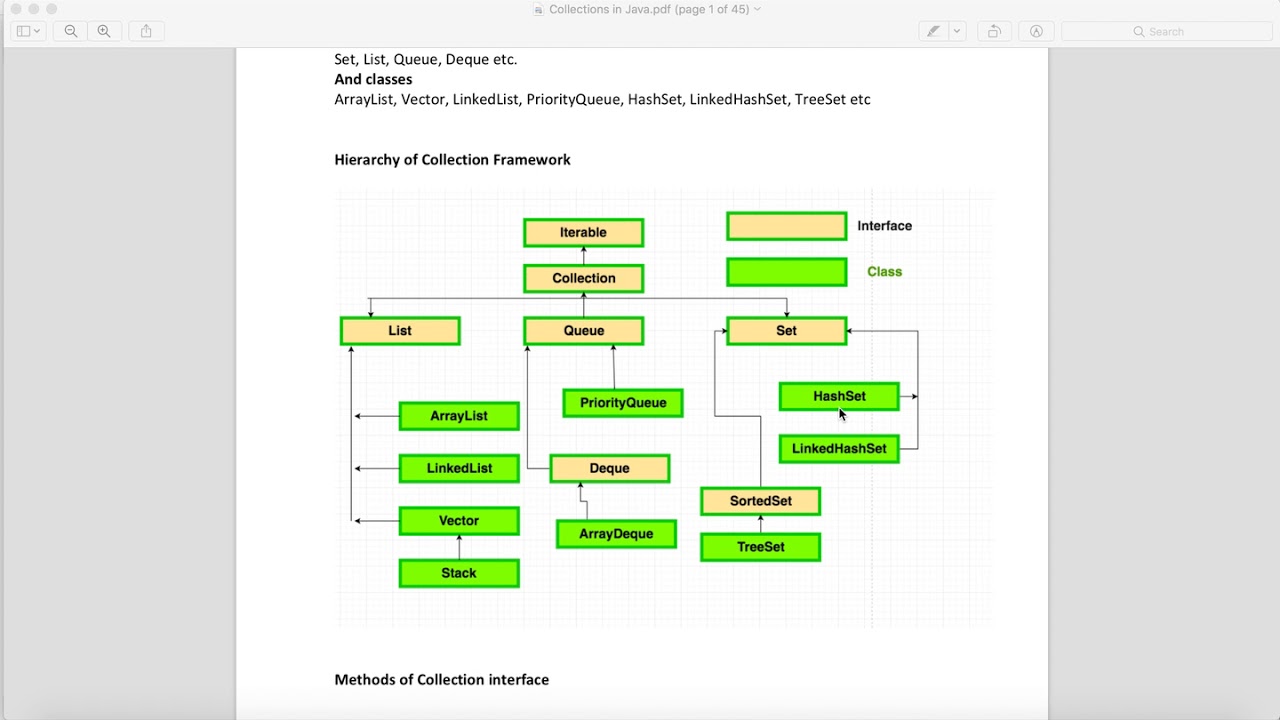
Task: Click the Interface legend label
Action: [885, 226]
